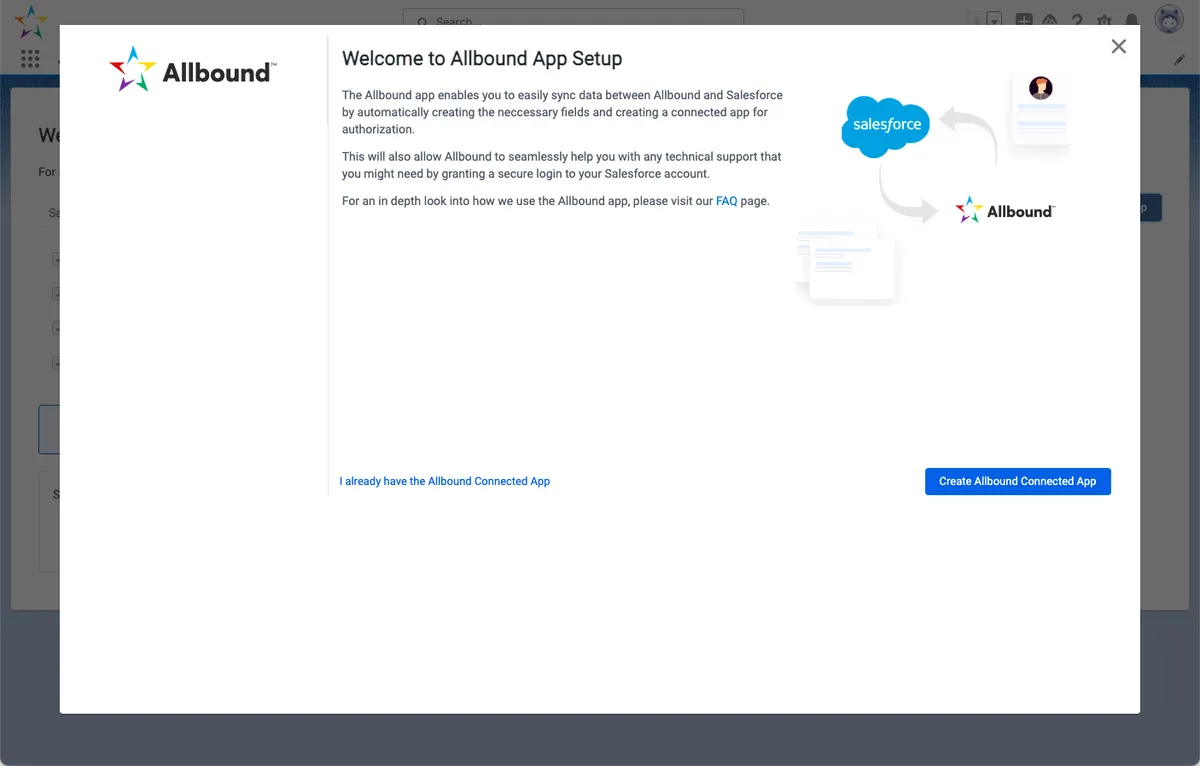The height and width of the screenshot is (766, 1200).
Task: Click 'Welcome to Allbound App Setup' heading
Action: (482, 58)
